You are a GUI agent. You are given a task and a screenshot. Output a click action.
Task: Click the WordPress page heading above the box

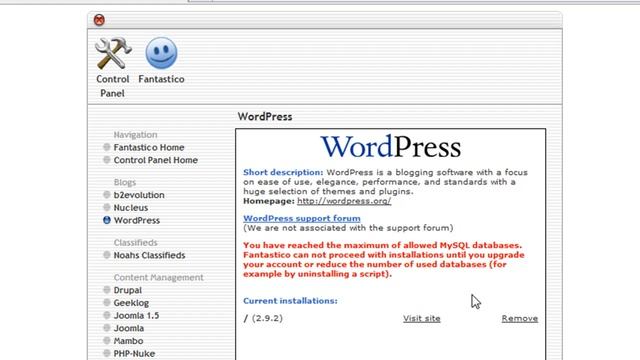click(265, 117)
